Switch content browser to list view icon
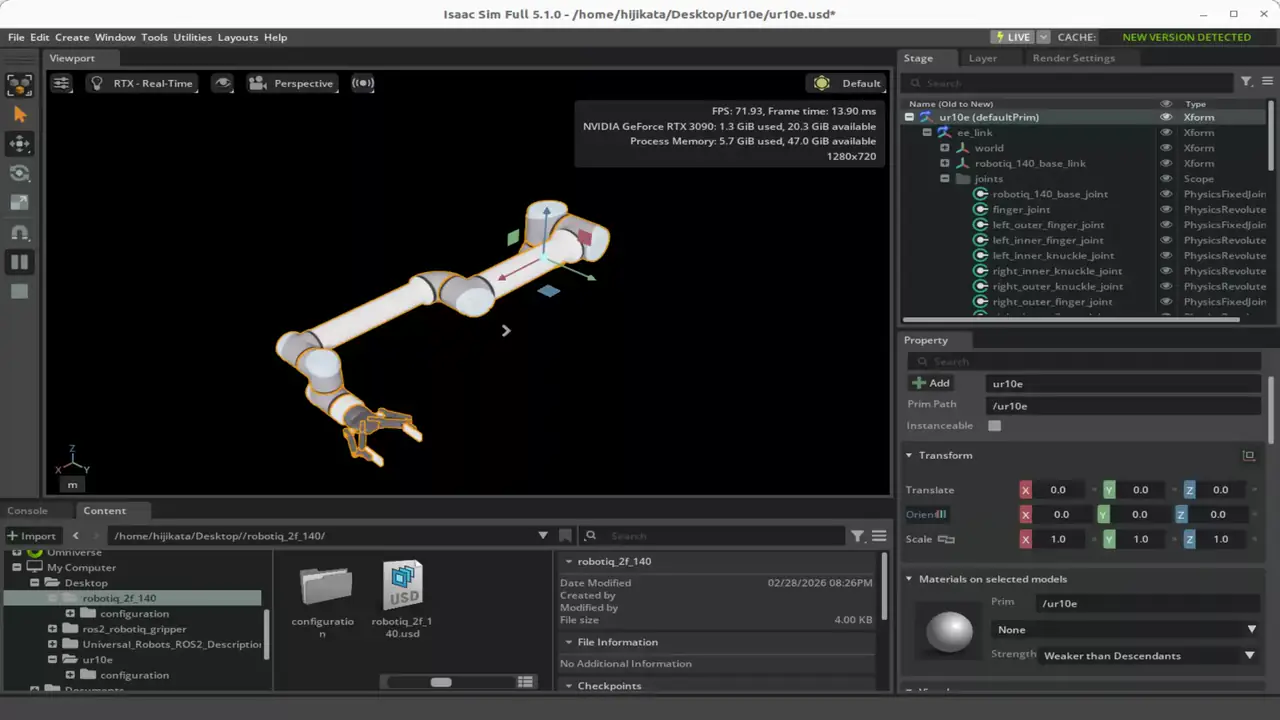This screenshot has width=1280, height=720. [x=525, y=682]
